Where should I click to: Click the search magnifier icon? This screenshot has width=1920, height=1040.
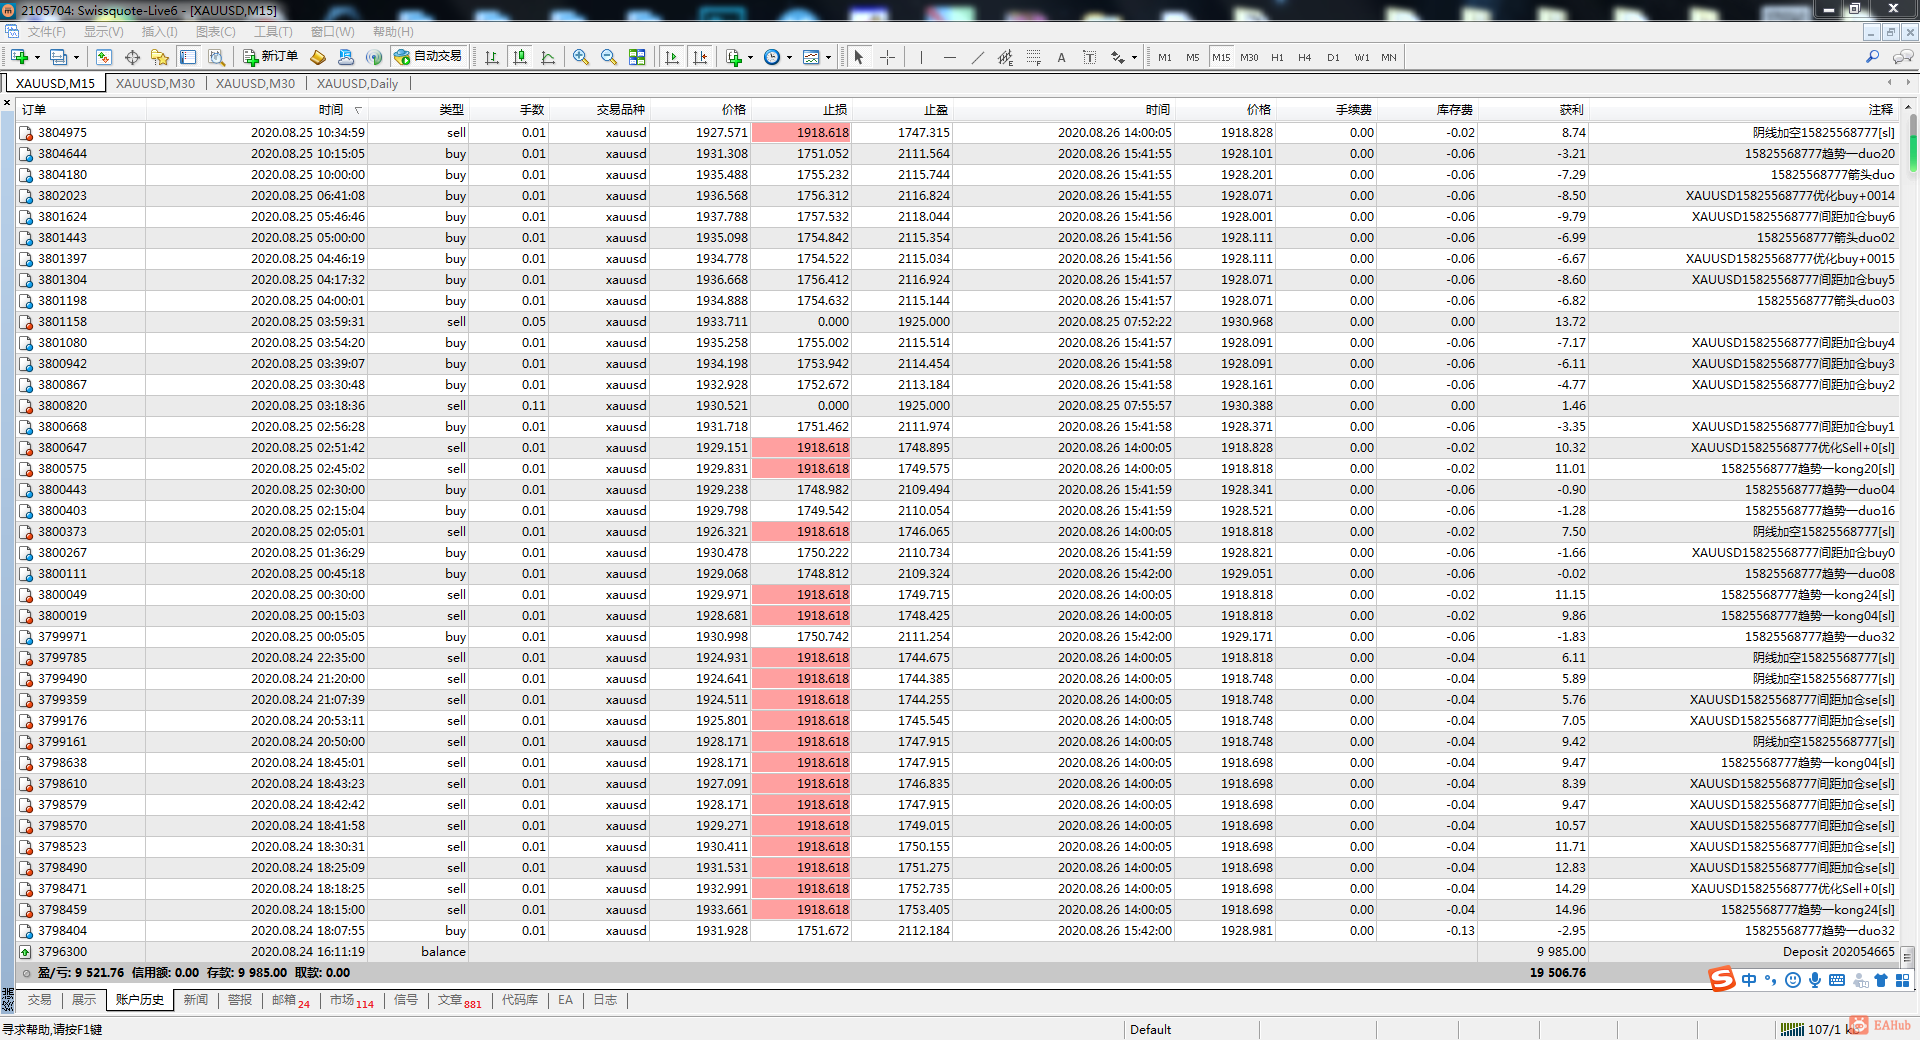[1873, 57]
